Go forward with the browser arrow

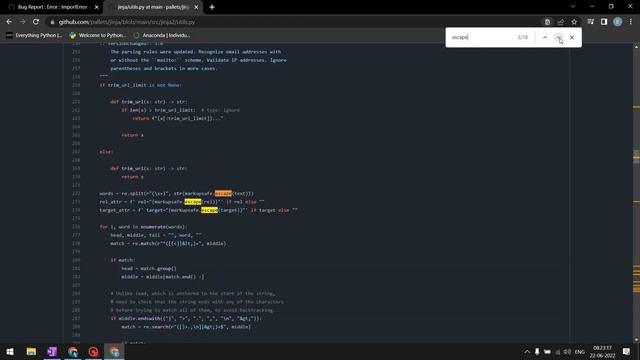click(x=22, y=22)
